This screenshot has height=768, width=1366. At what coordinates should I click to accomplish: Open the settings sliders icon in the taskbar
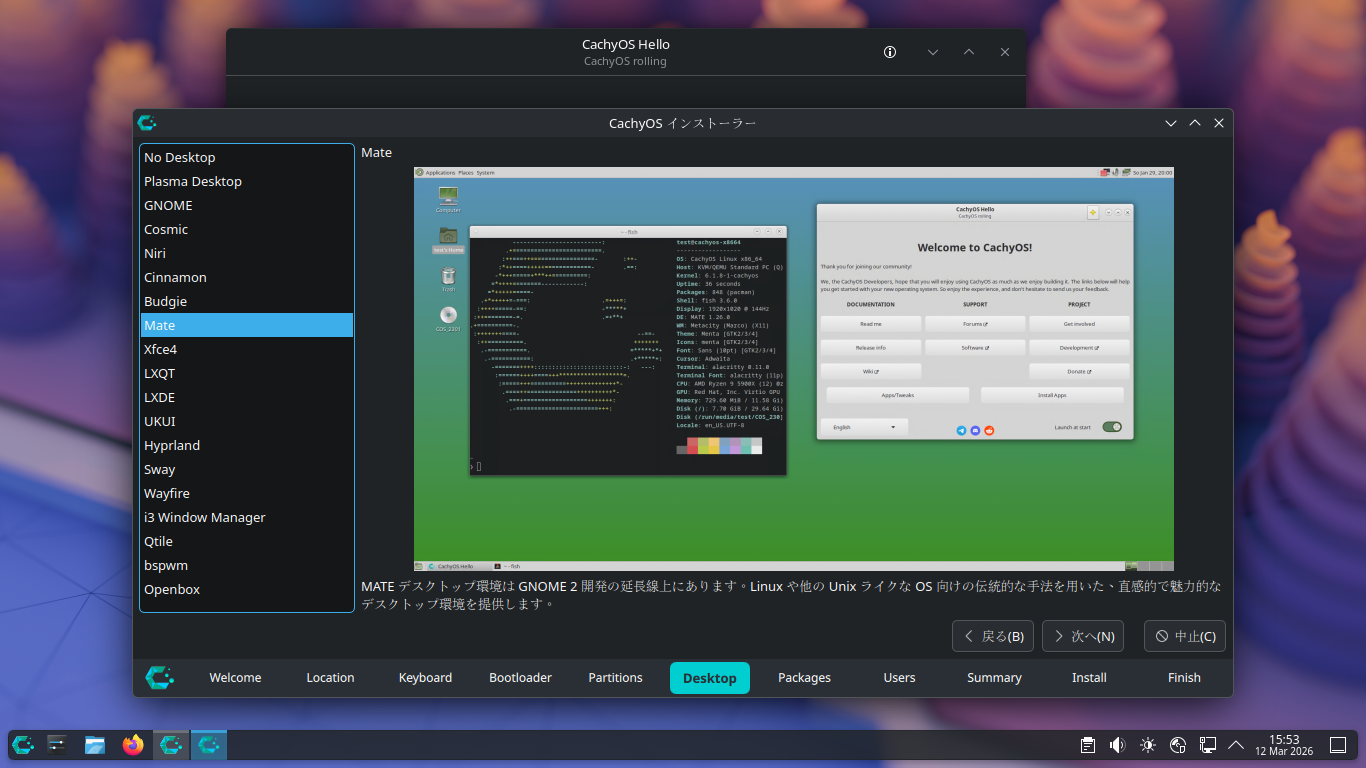[57, 745]
